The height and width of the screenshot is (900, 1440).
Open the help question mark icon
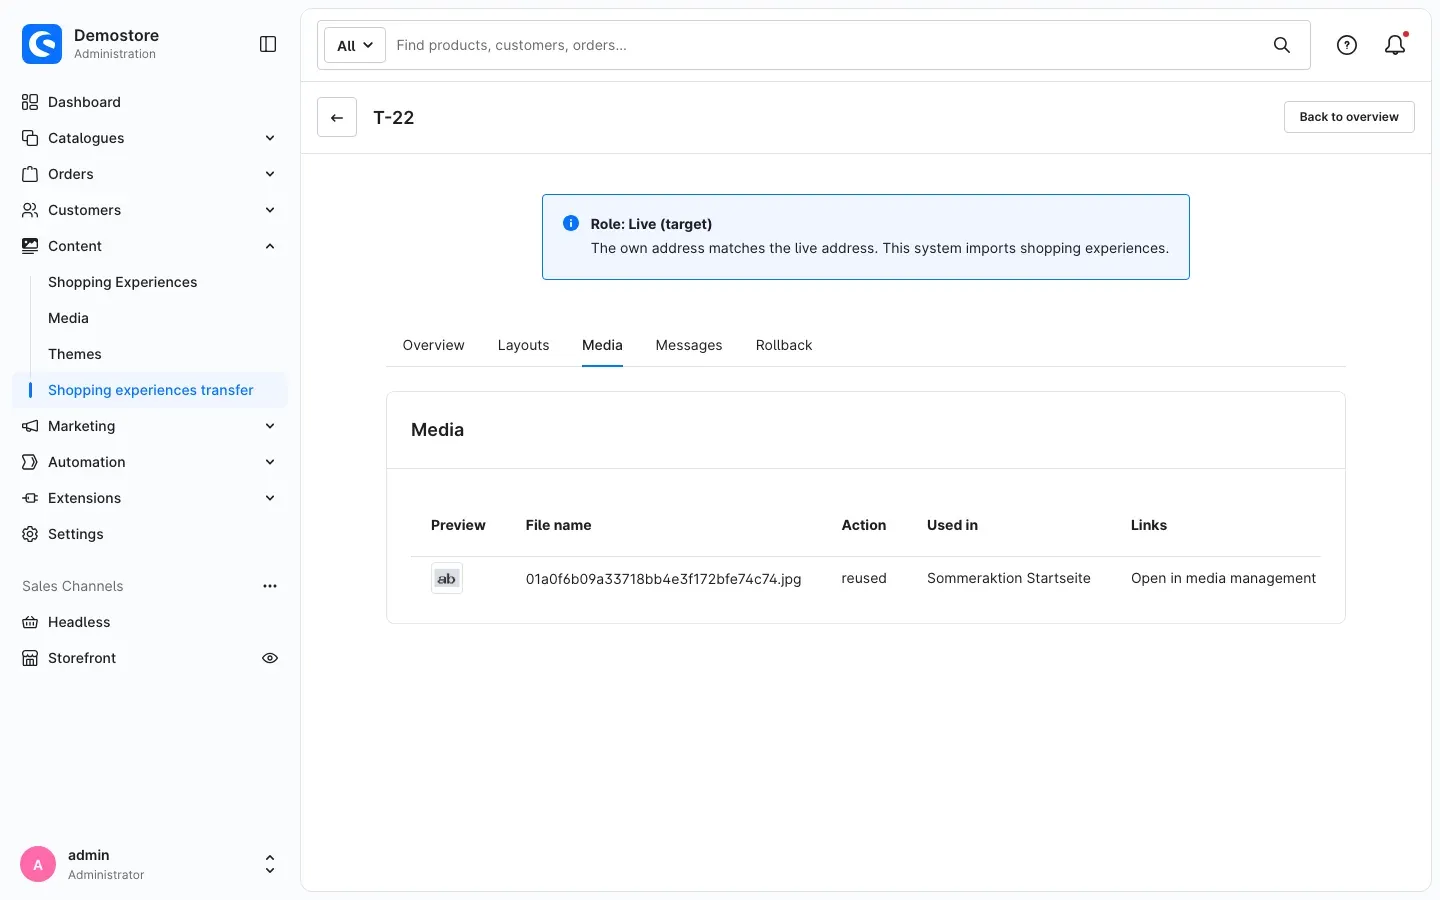(x=1347, y=45)
